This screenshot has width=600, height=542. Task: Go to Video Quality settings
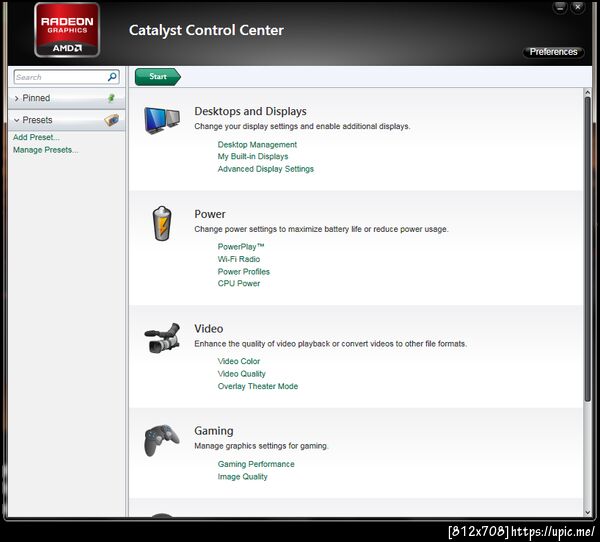pyautogui.click(x=241, y=374)
